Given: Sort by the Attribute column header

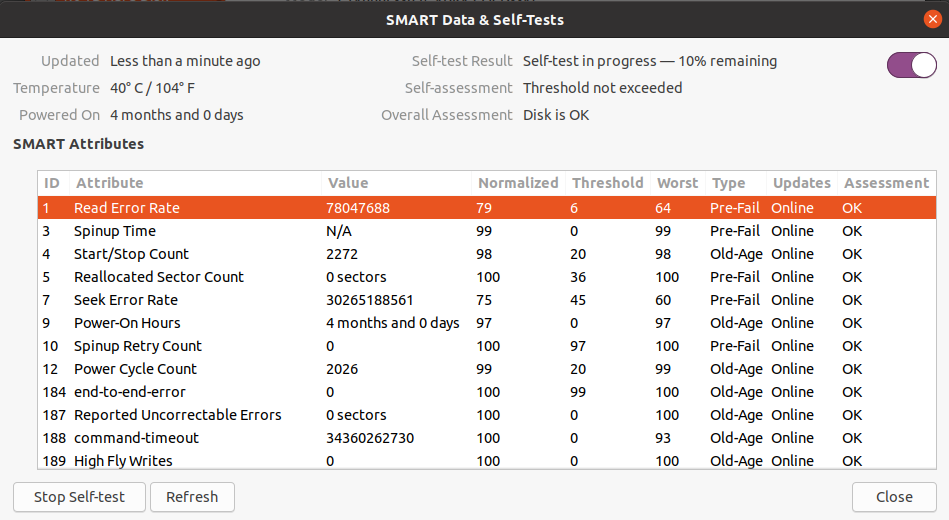Looking at the screenshot, I should click(195, 183).
